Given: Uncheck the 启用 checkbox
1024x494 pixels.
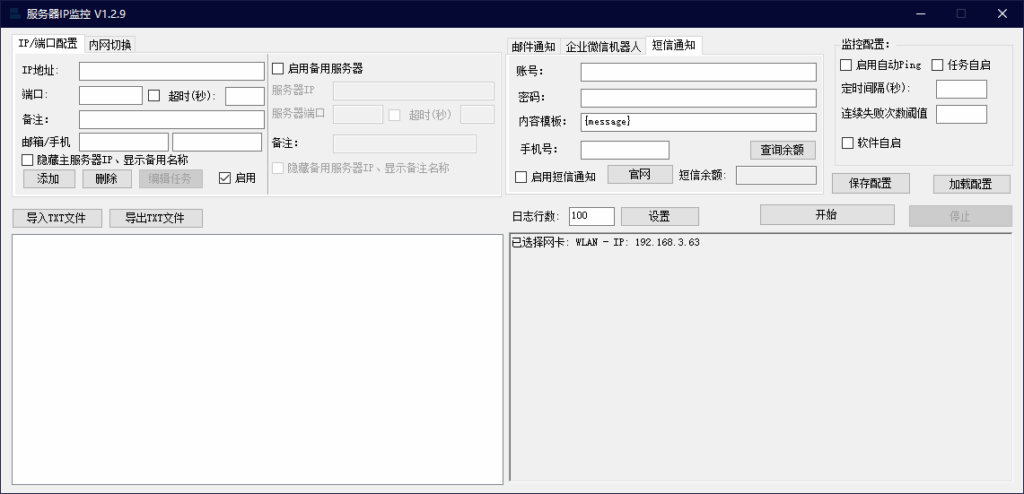Looking at the screenshot, I should [x=225, y=178].
